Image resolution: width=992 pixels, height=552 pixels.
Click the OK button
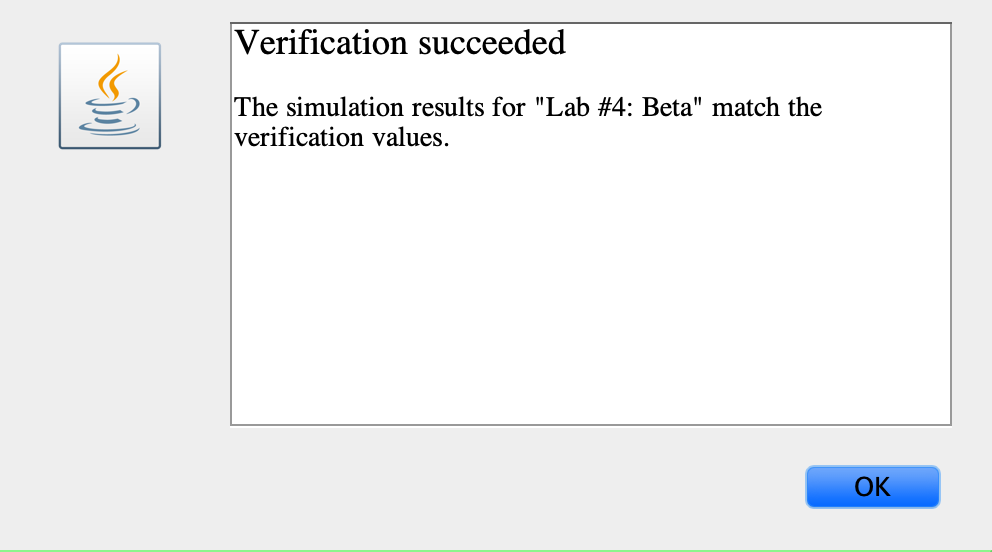point(872,487)
